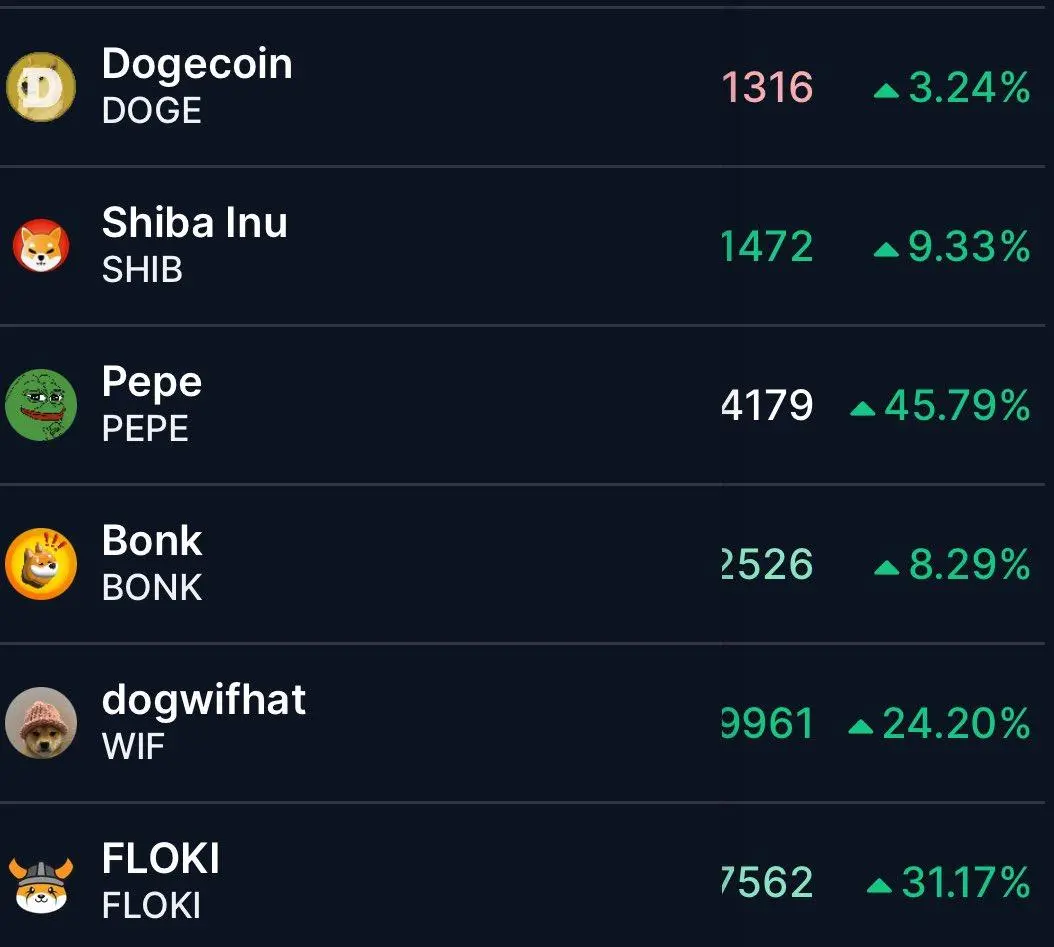
Task: Open the Dogecoin coin logo
Action: 41,87
